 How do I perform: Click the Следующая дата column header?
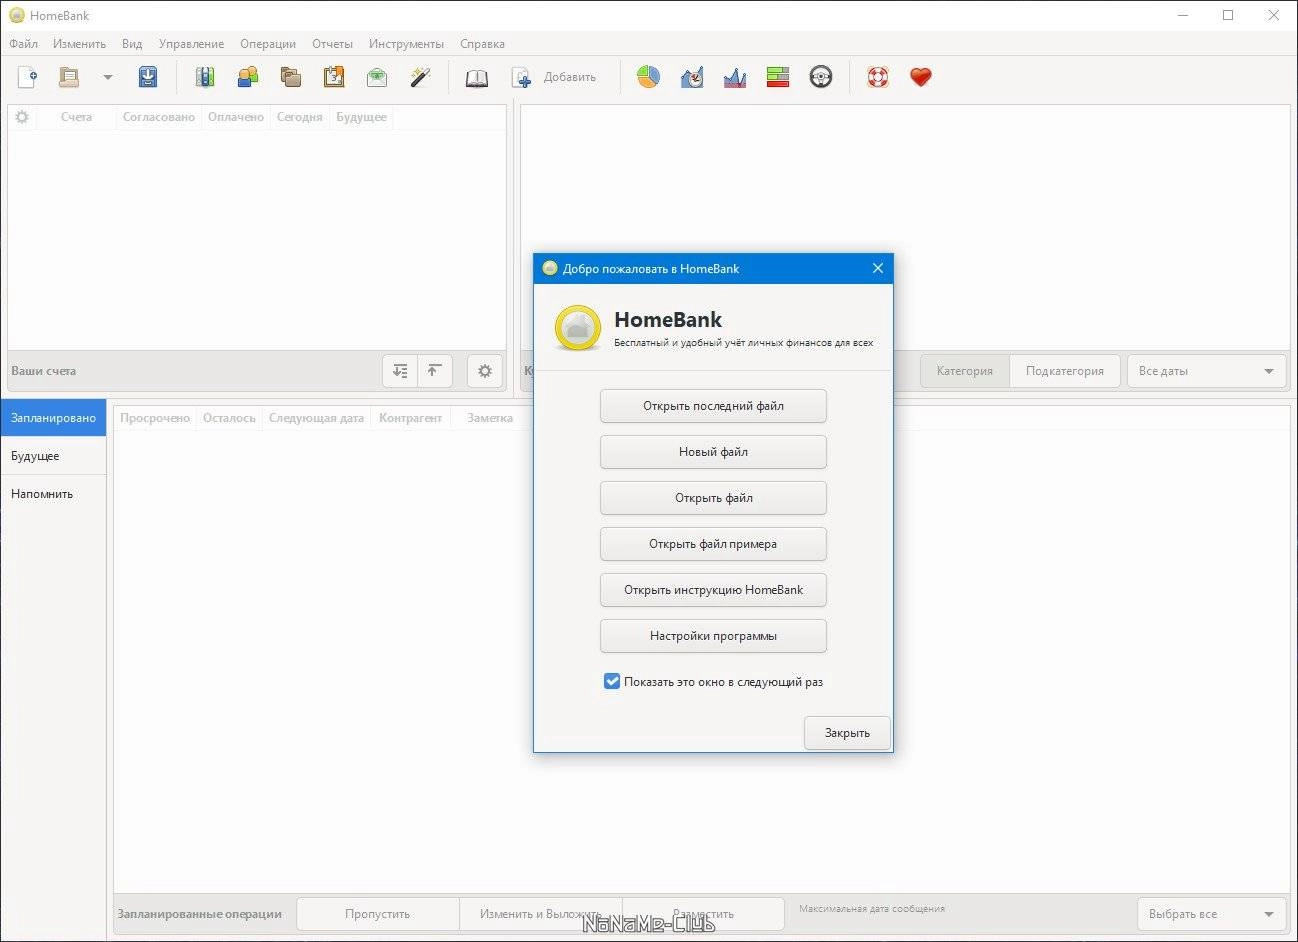click(316, 418)
